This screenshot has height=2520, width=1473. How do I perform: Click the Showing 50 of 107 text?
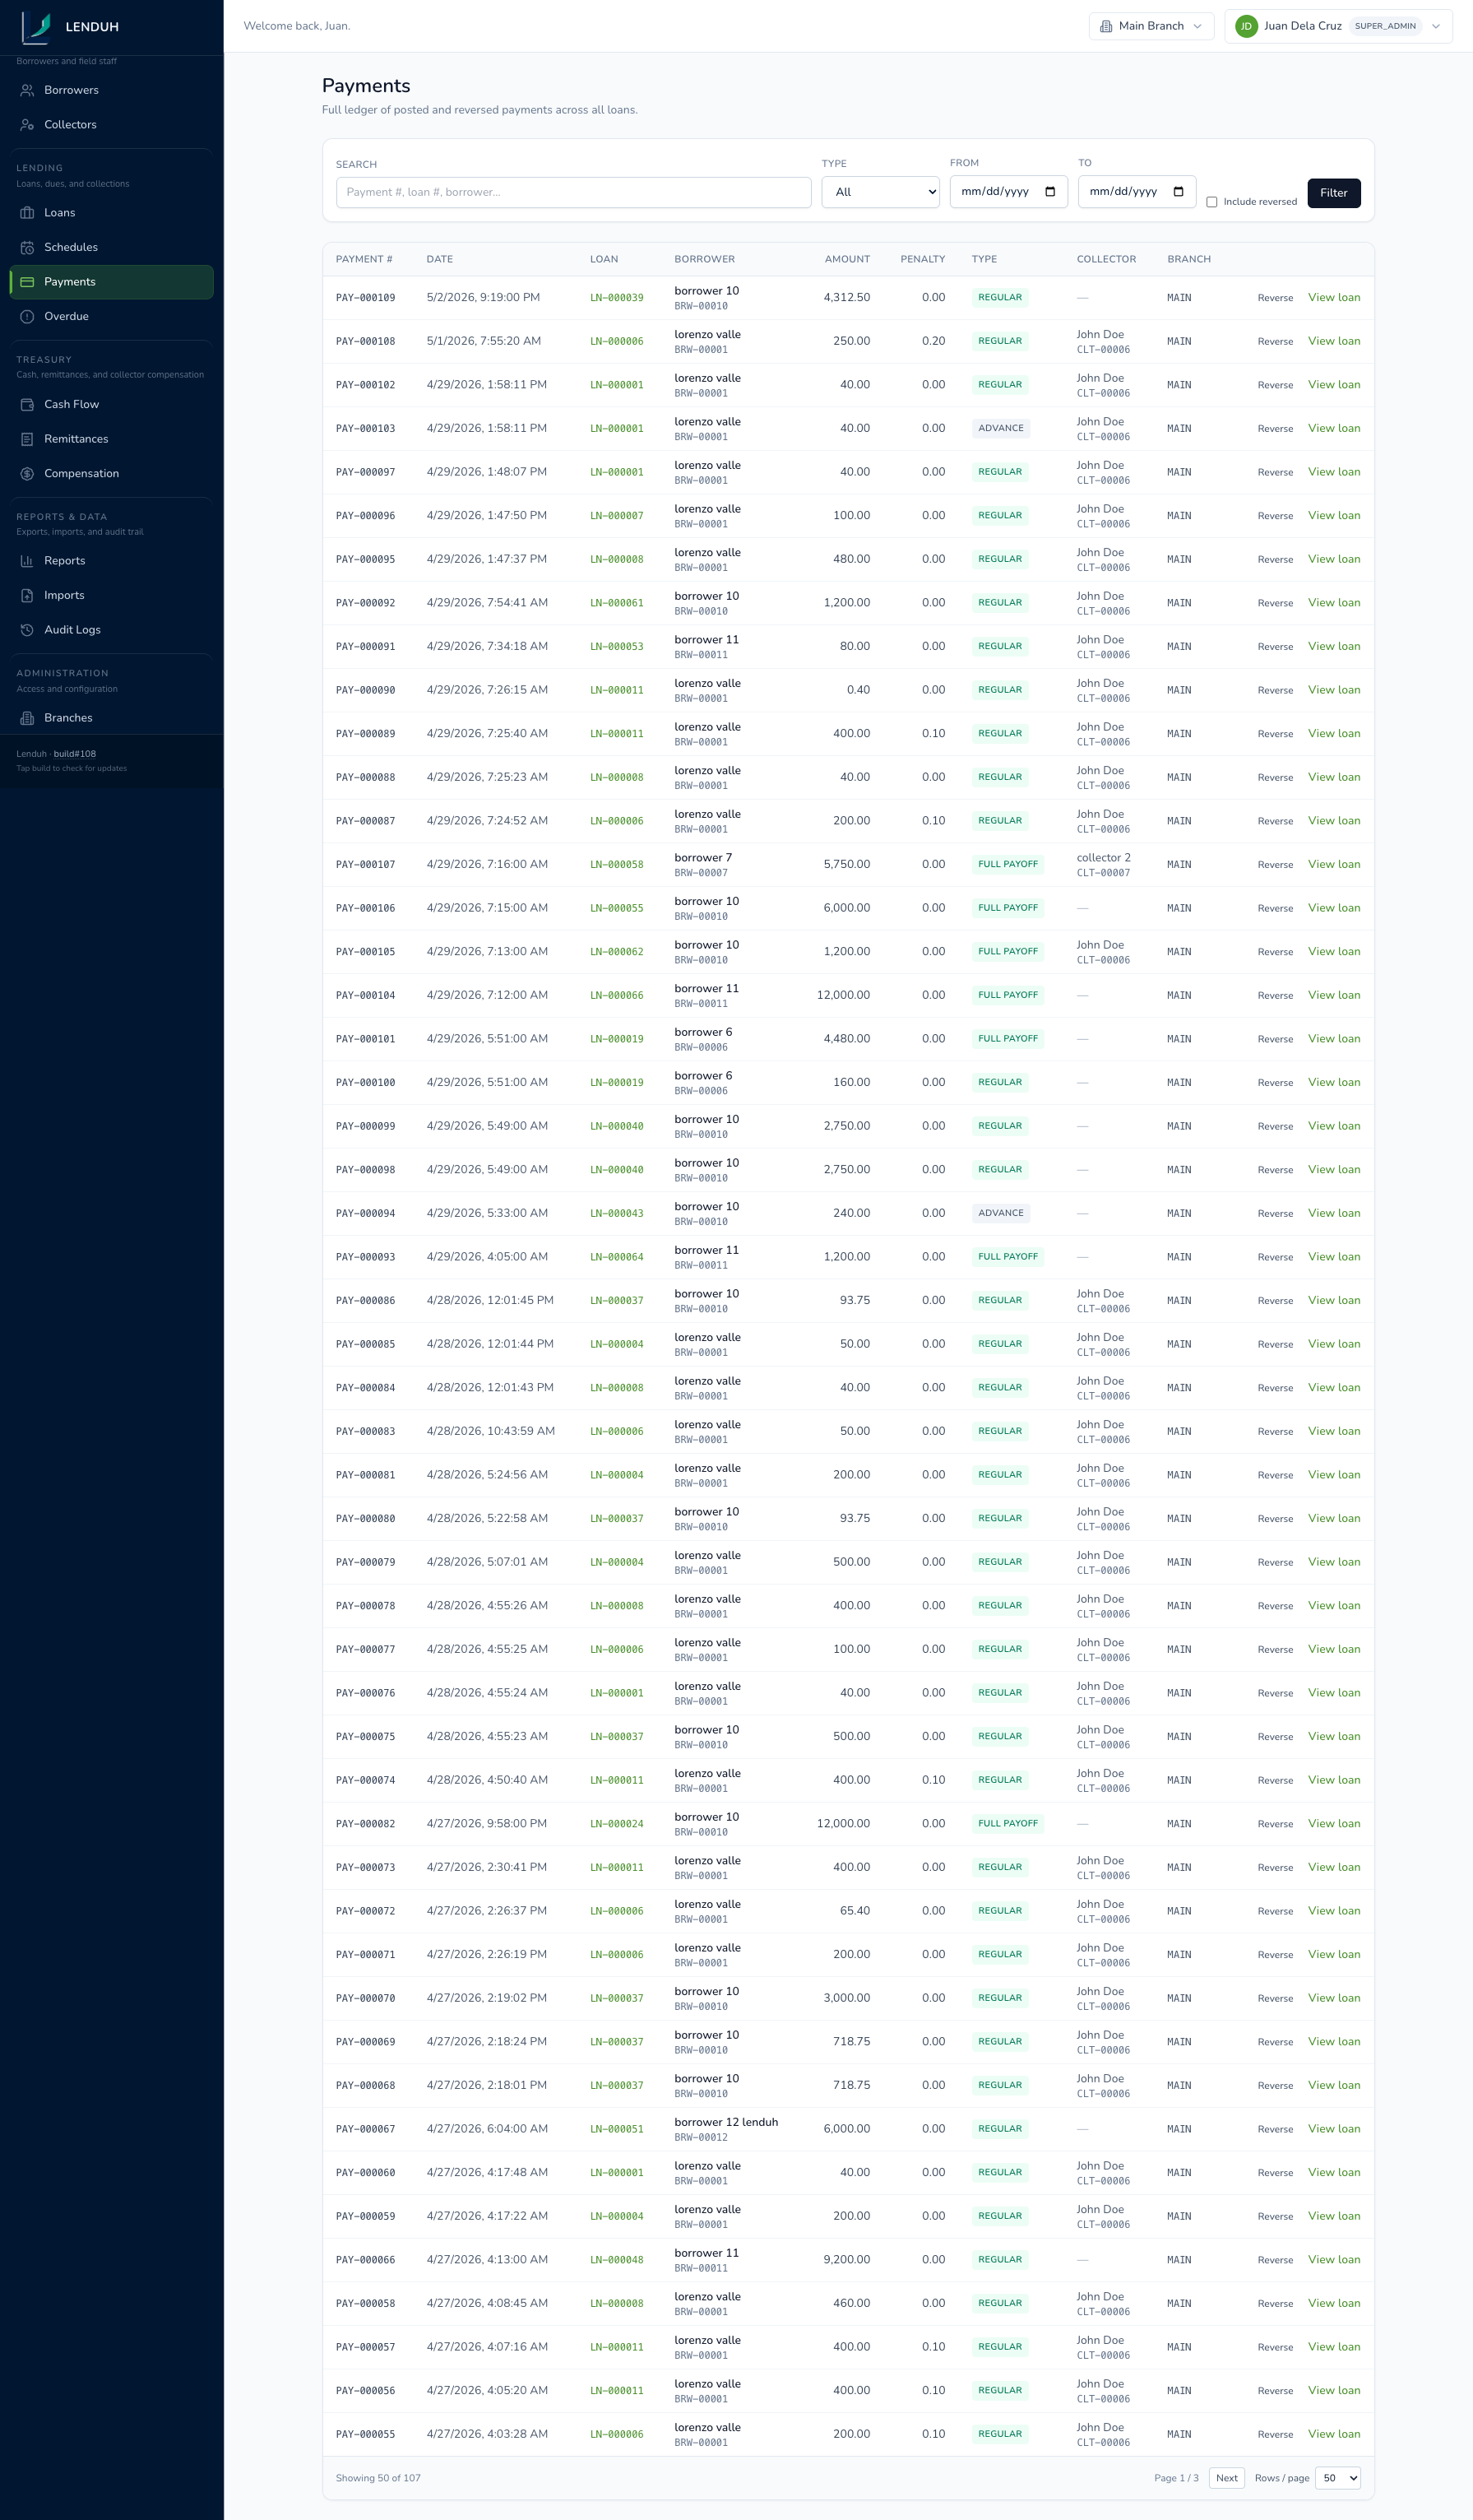[x=378, y=2477]
